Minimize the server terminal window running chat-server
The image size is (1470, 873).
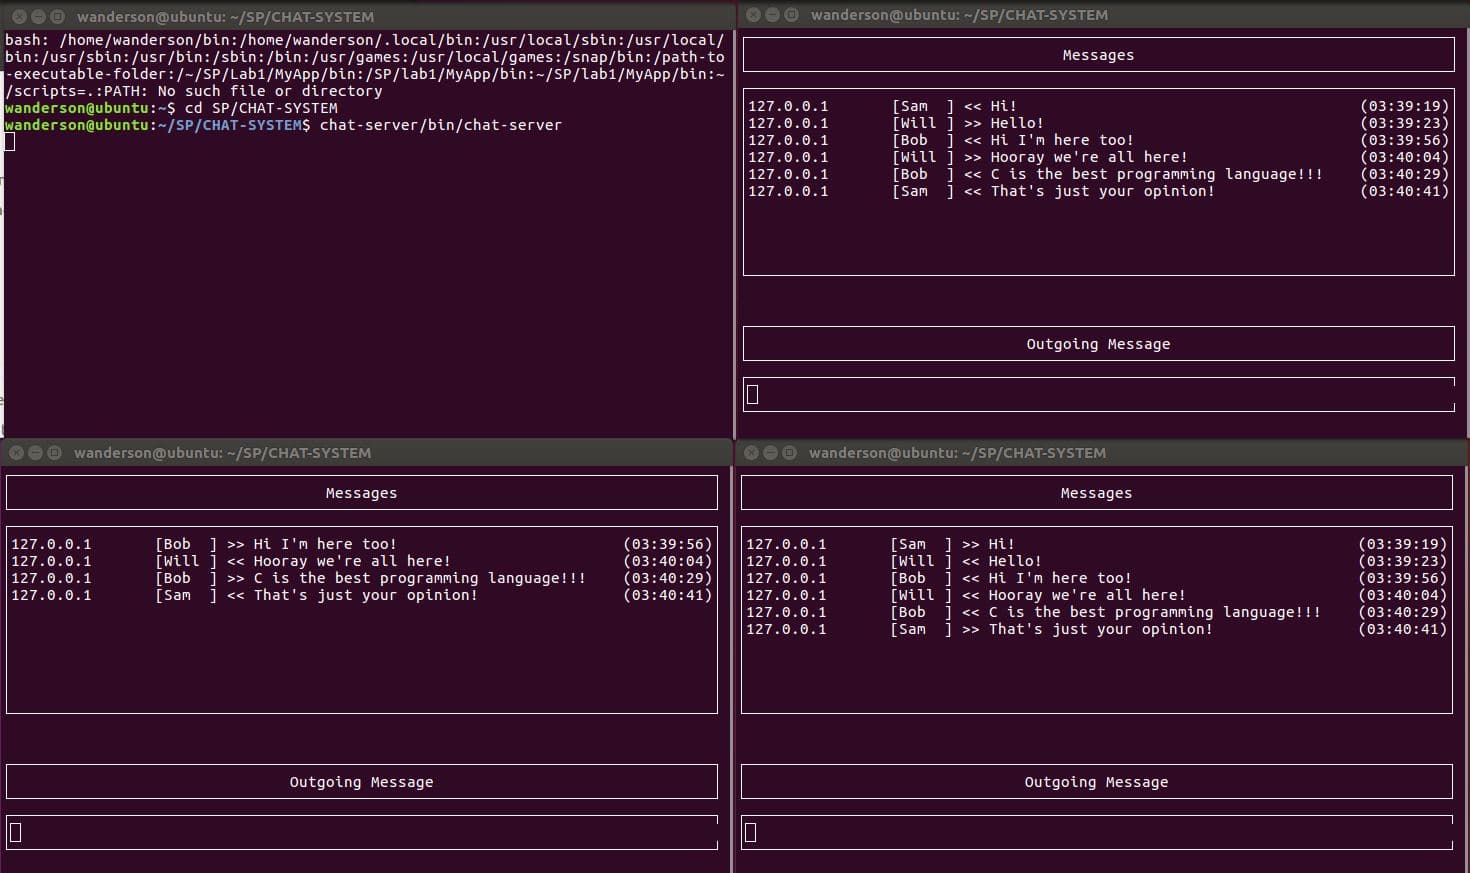pyautogui.click(x=38, y=17)
